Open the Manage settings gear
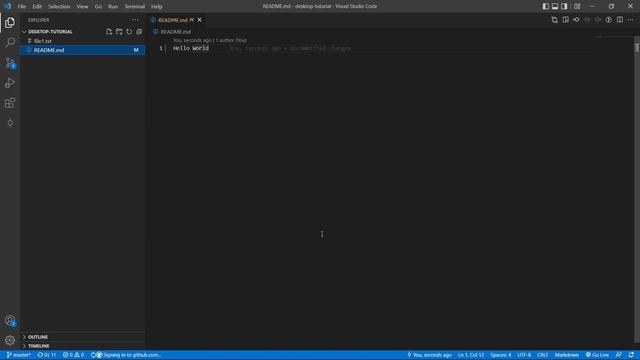Viewport: 640px width, 360px height. click(x=10, y=340)
